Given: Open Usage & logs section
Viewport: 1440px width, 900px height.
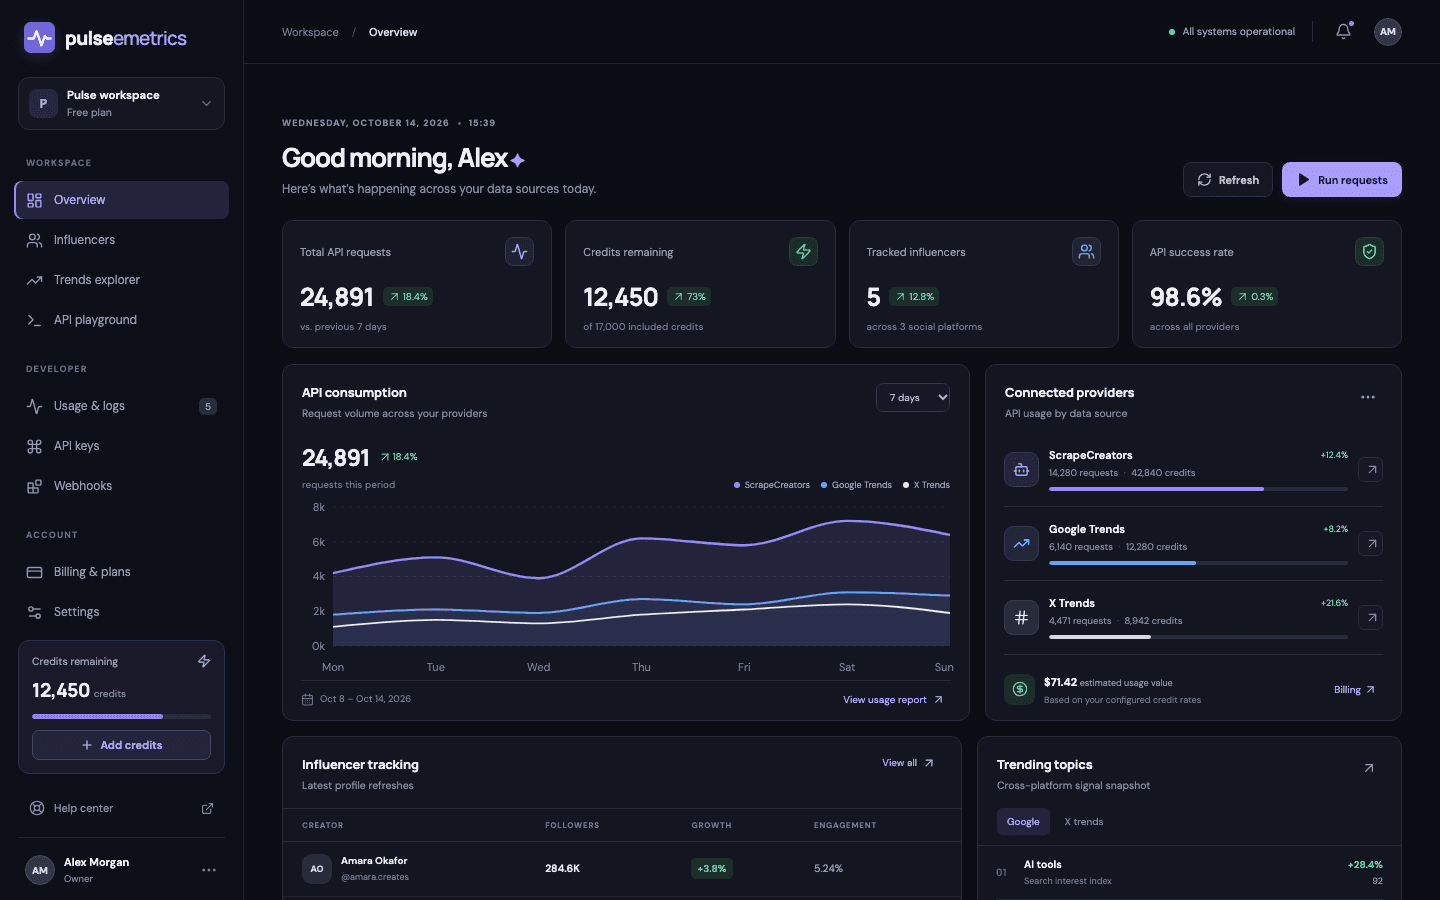Looking at the screenshot, I should [x=121, y=406].
